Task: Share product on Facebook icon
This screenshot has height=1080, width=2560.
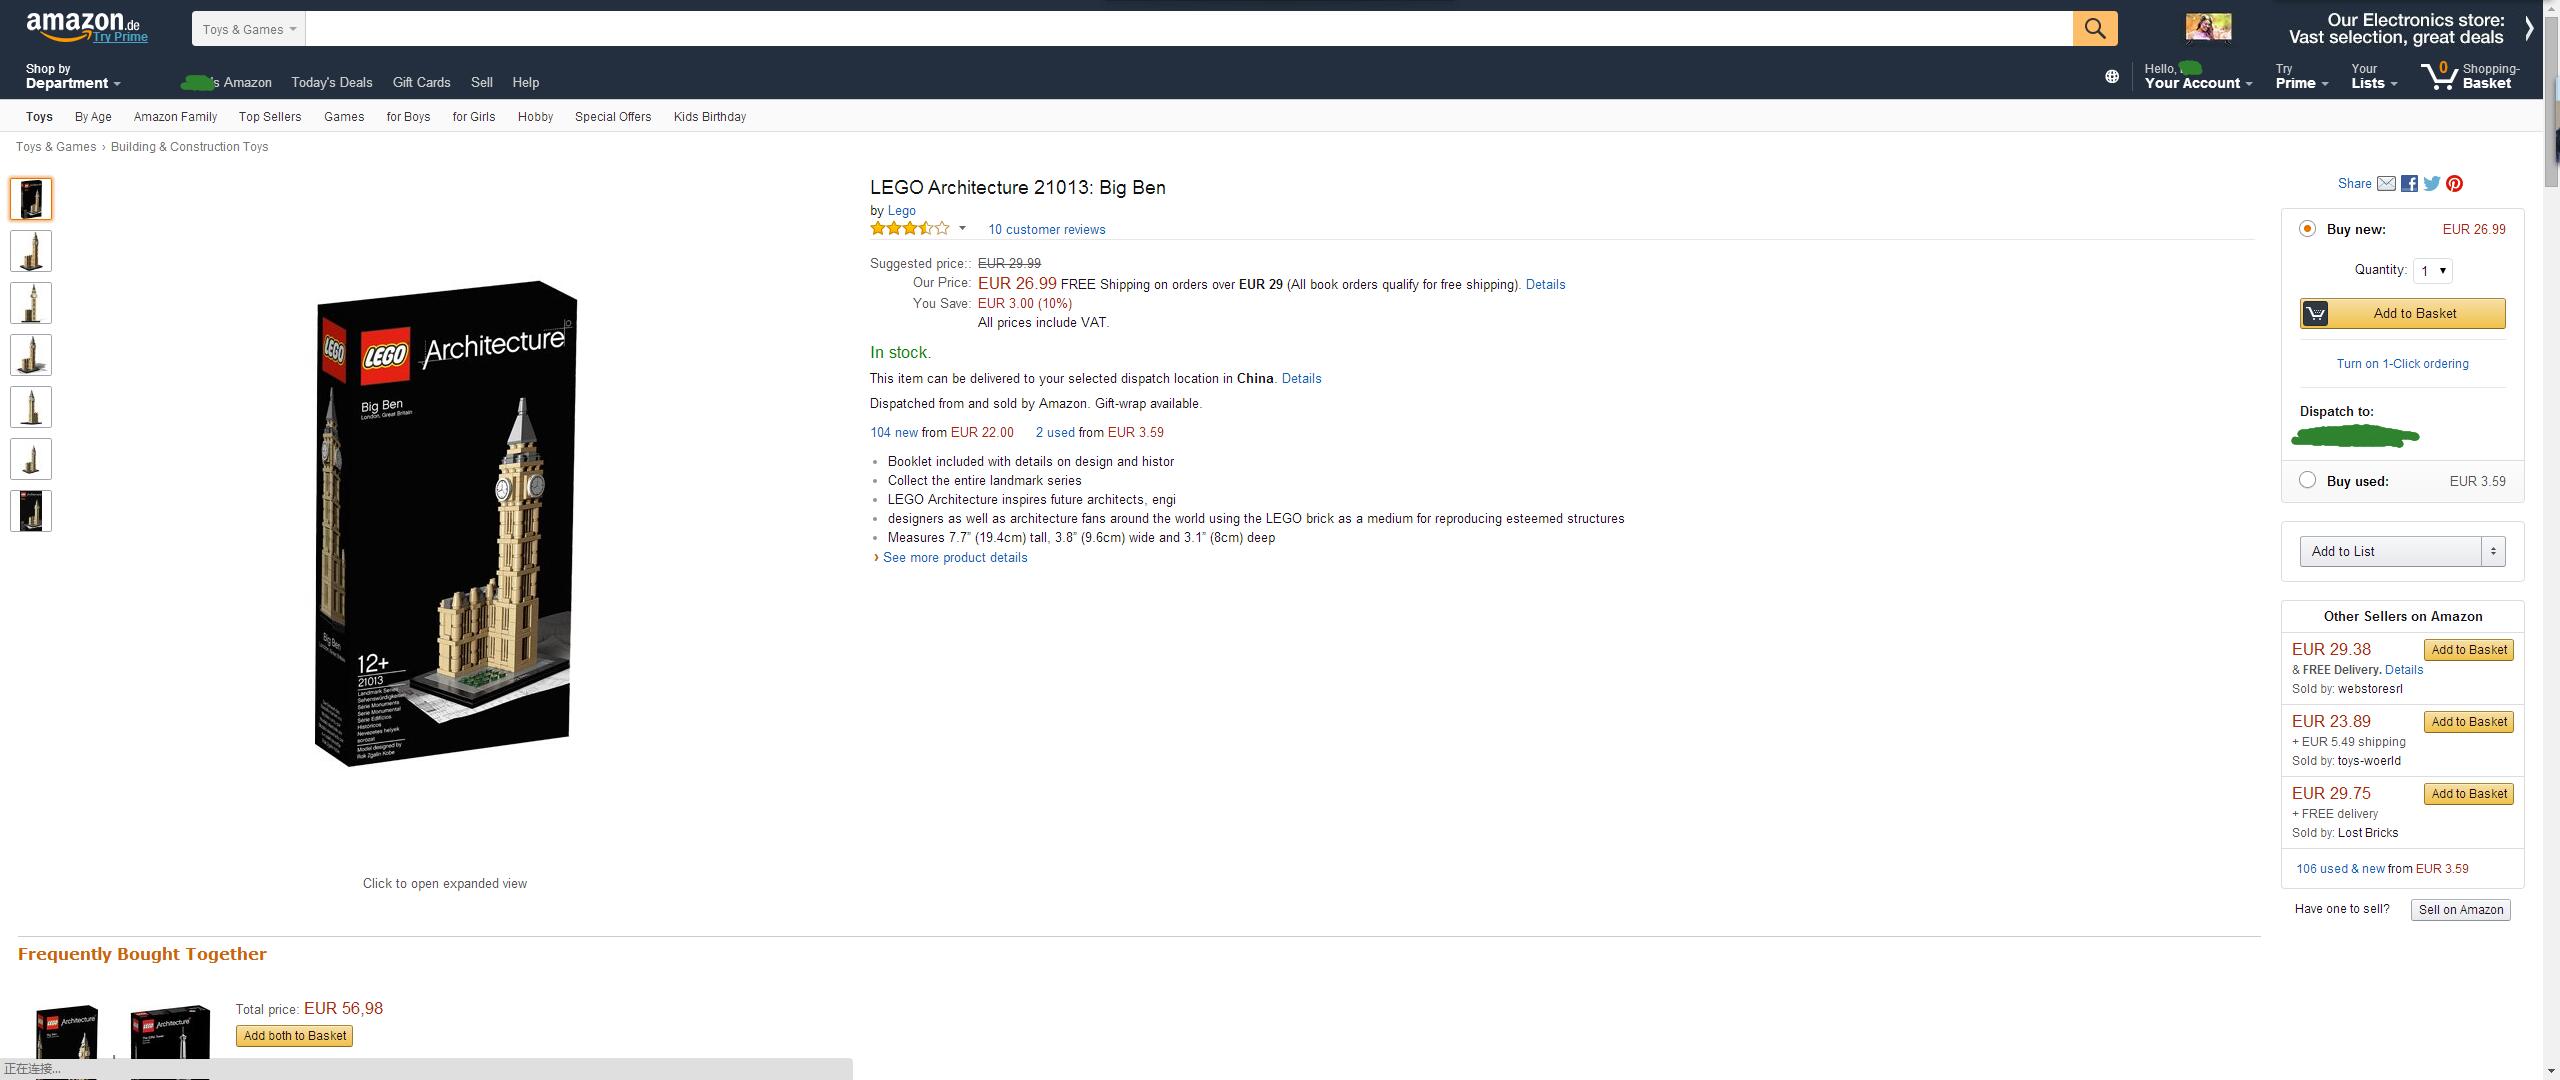Action: (2409, 184)
